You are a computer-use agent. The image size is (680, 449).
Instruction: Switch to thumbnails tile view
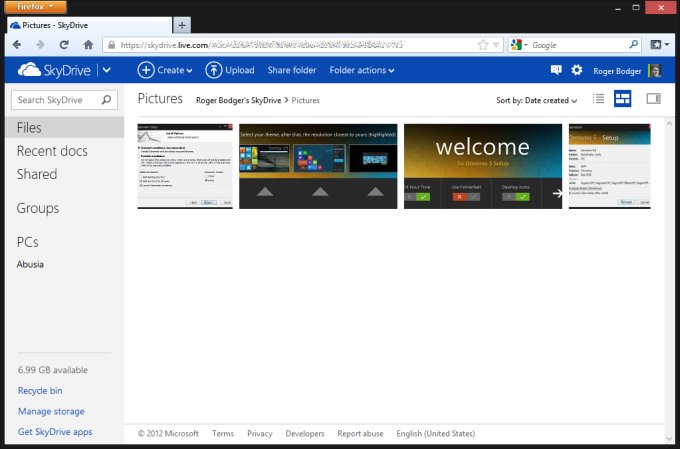[623, 99]
